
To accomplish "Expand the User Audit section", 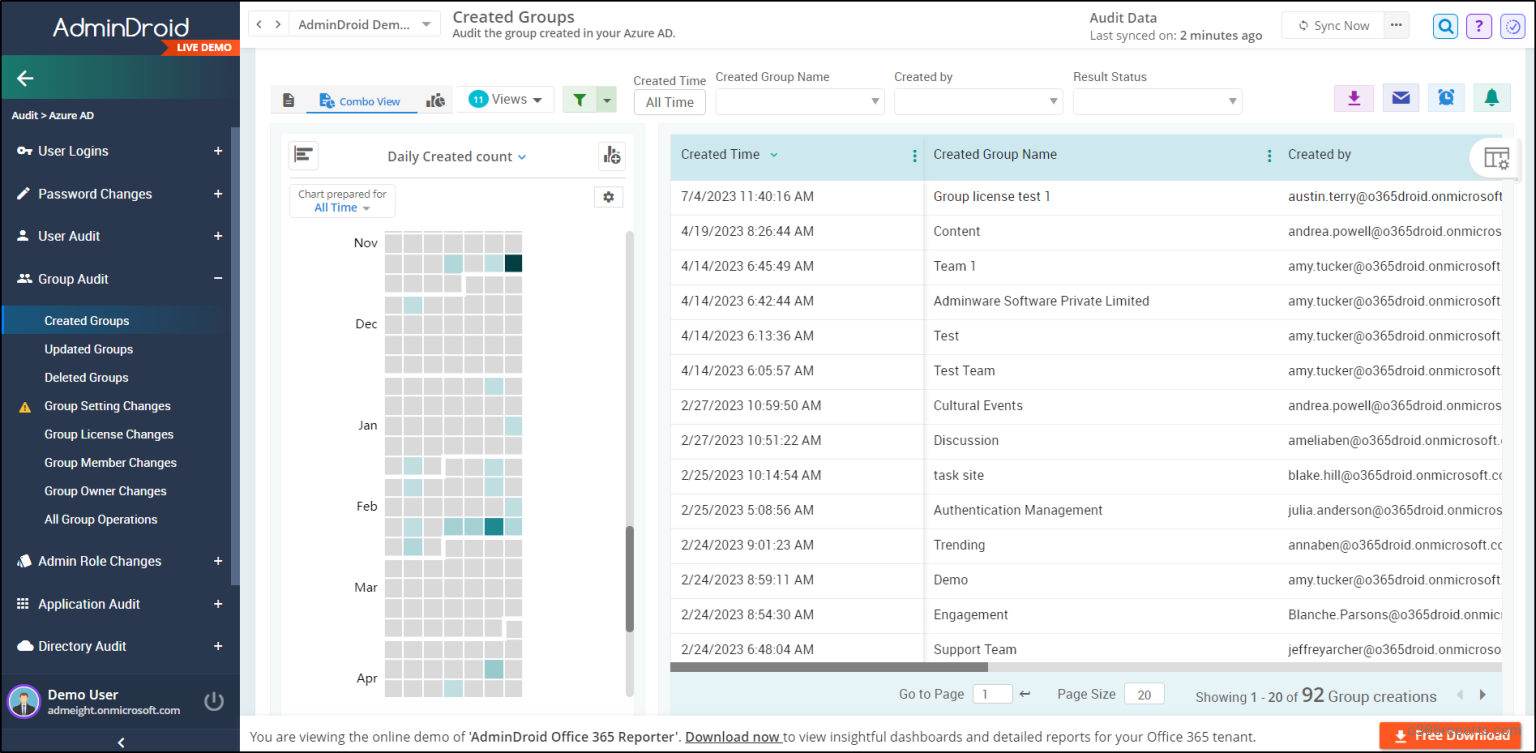I will click(218, 236).
